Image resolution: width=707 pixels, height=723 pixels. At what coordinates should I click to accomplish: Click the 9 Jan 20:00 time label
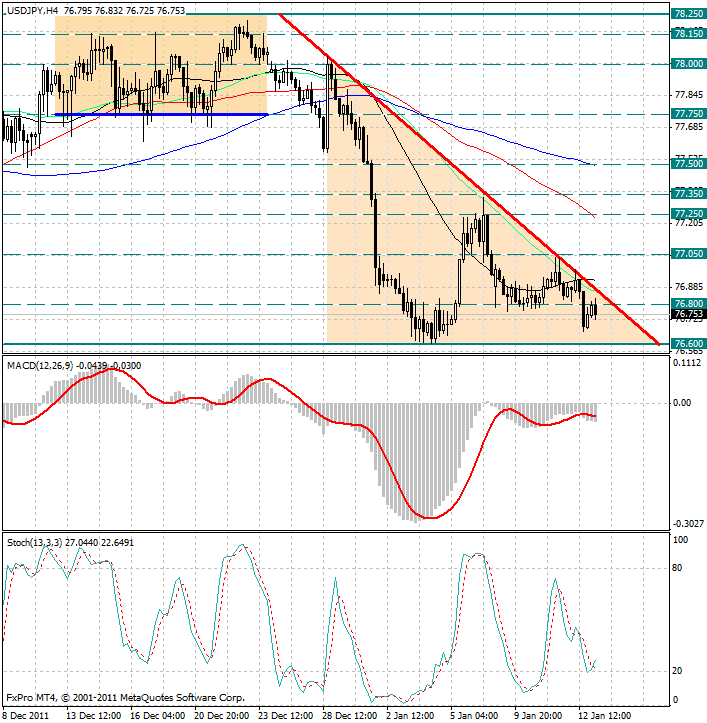click(539, 716)
